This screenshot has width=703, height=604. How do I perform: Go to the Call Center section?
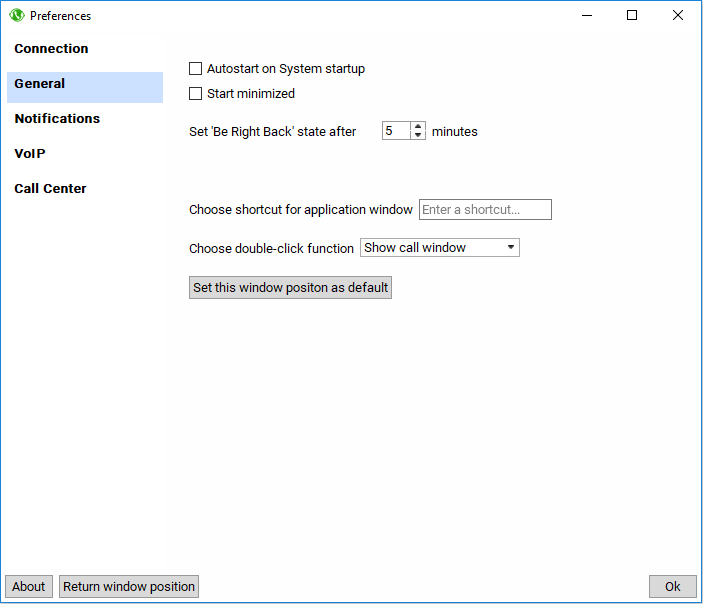50,189
